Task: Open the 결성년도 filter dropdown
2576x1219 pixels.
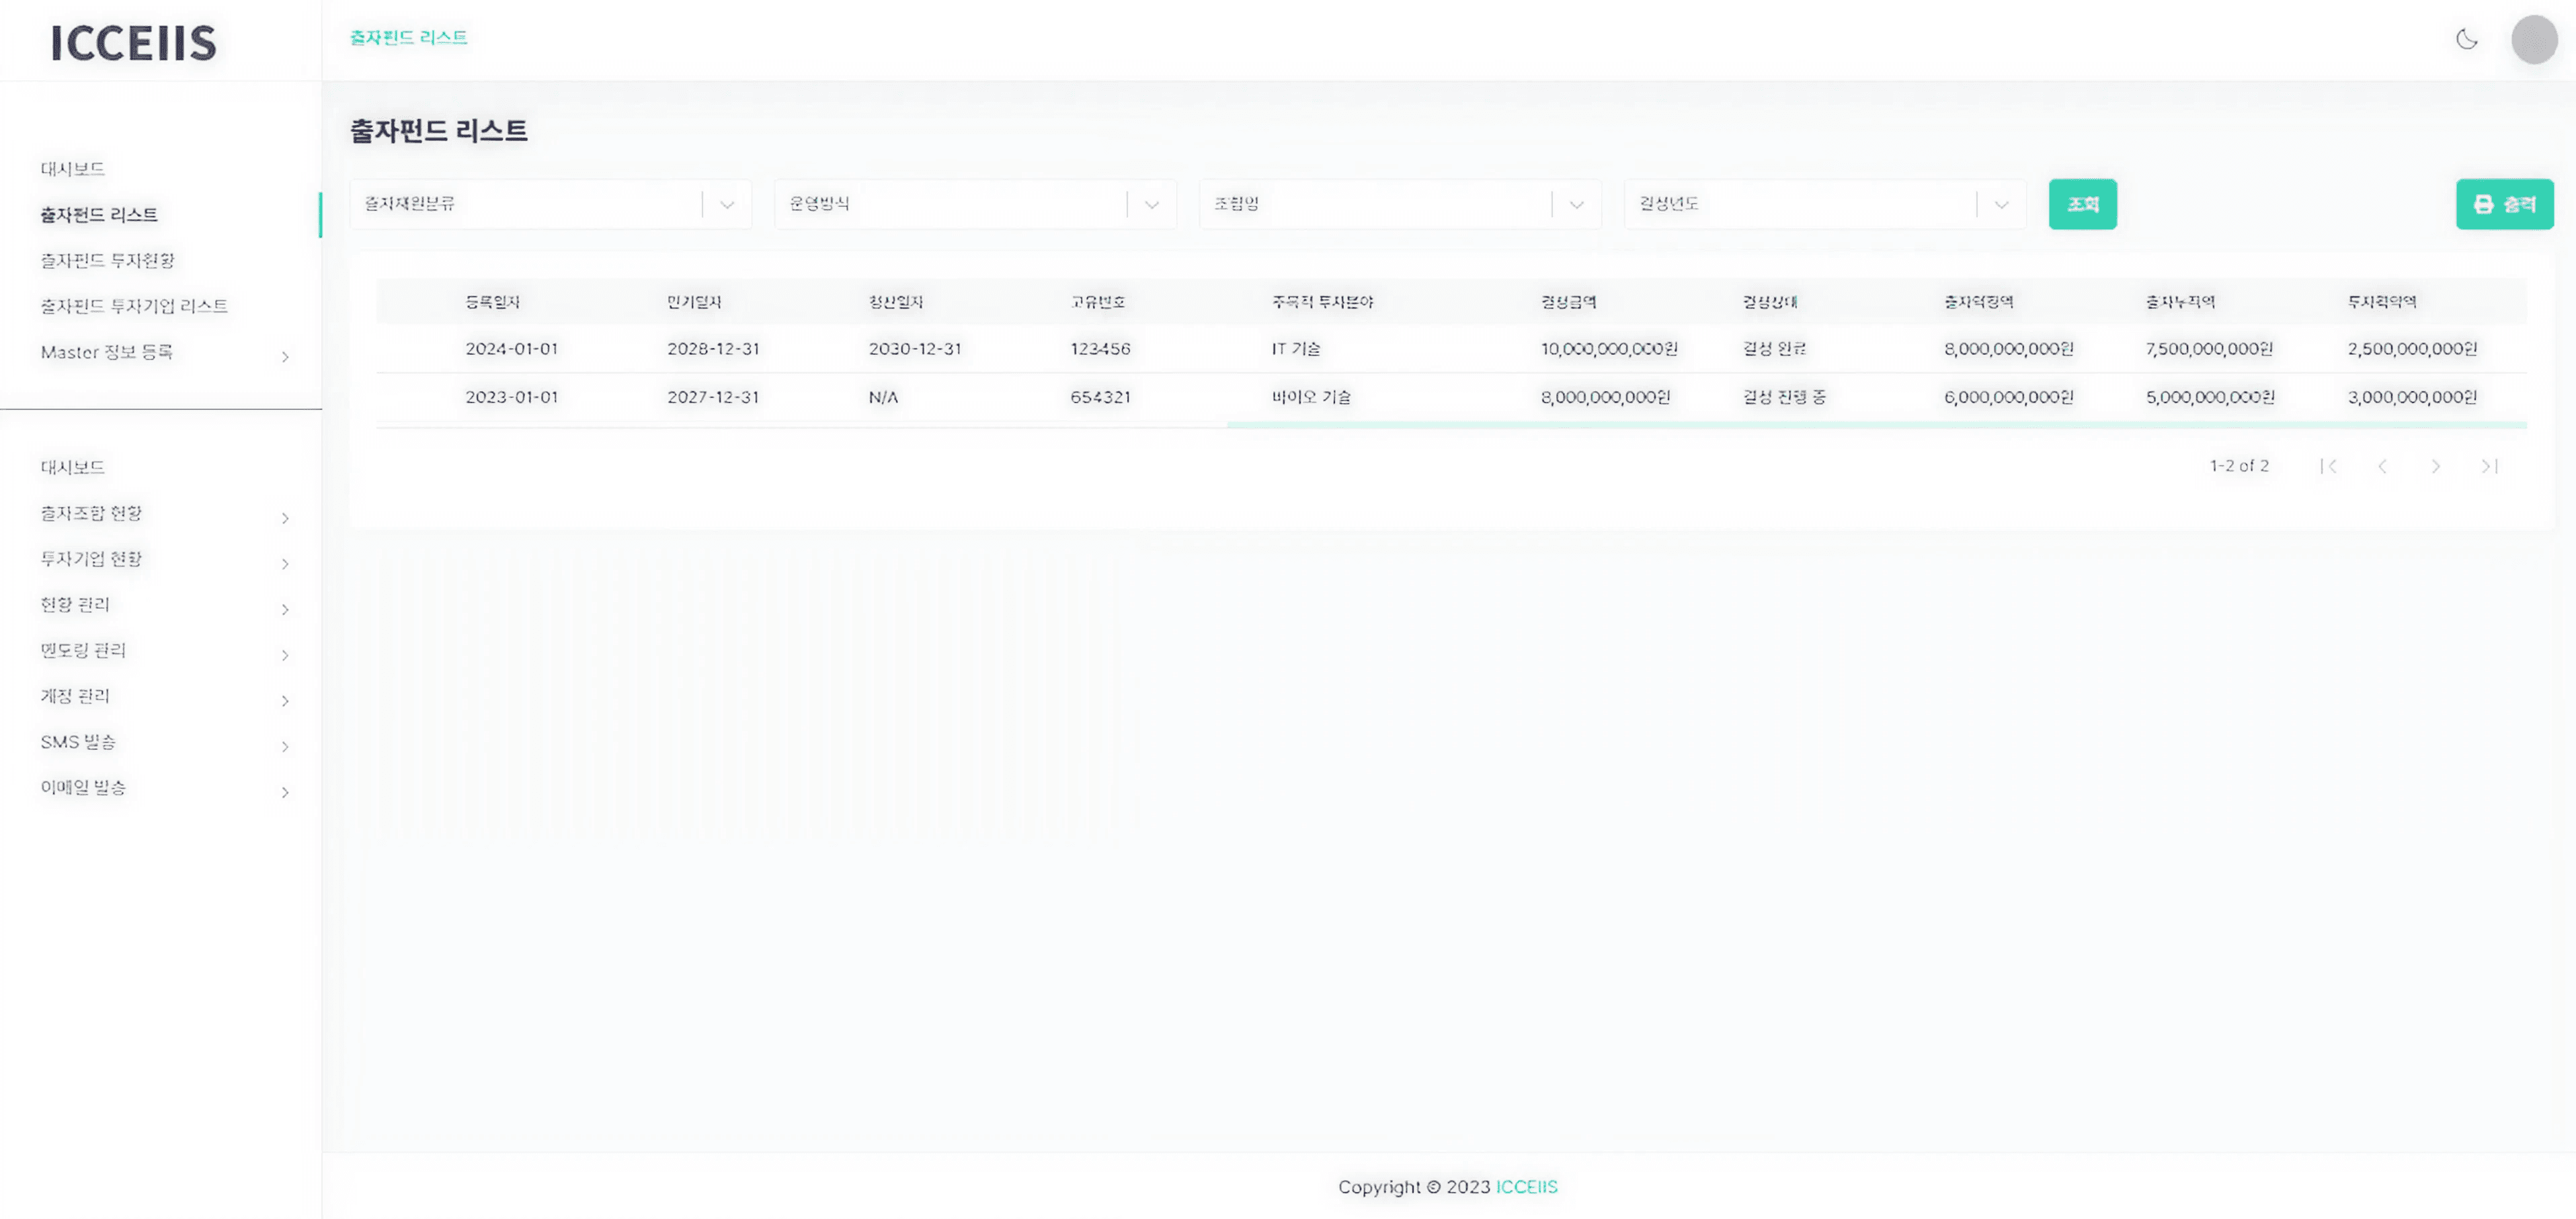Action: (x=2000, y=203)
